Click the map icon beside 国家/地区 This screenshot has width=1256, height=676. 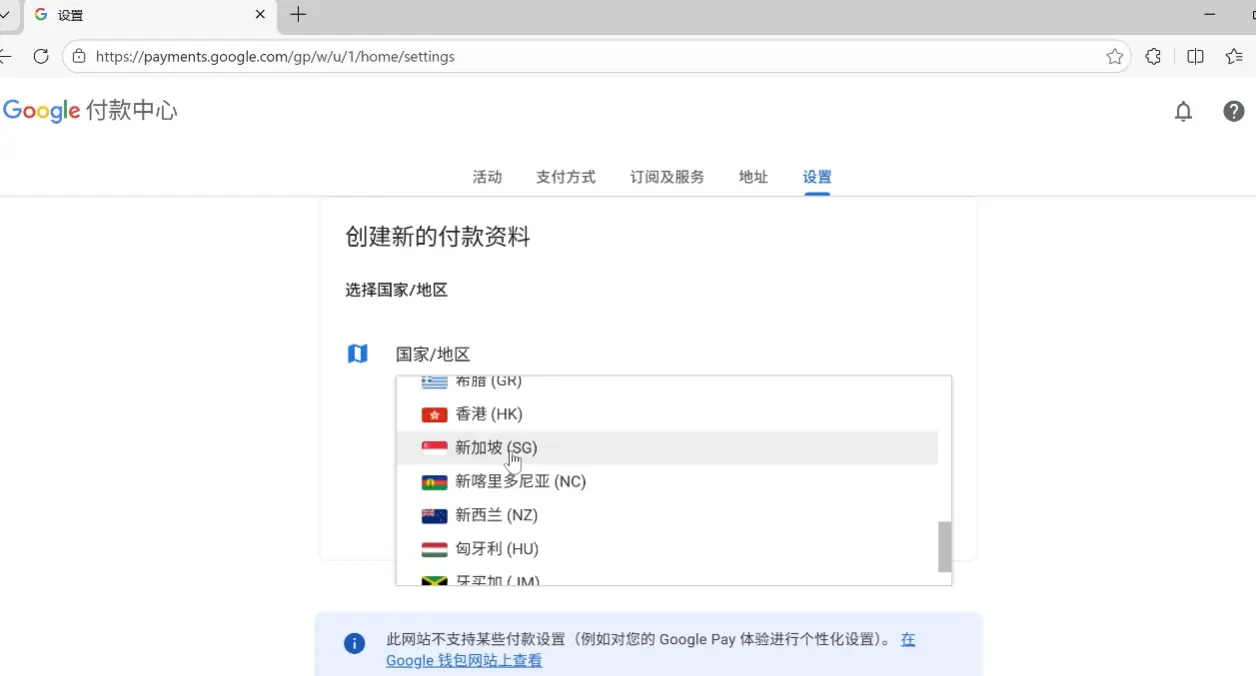(x=357, y=354)
